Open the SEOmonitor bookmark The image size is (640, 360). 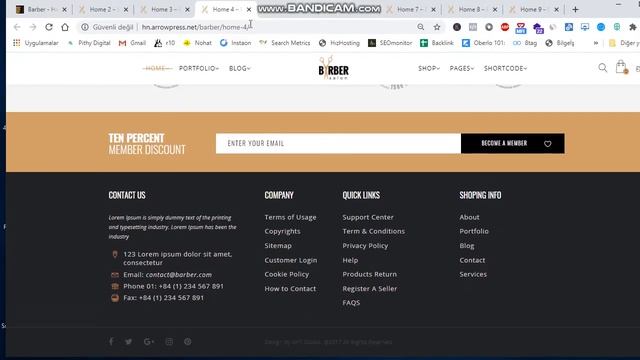click(x=390, y=43)
